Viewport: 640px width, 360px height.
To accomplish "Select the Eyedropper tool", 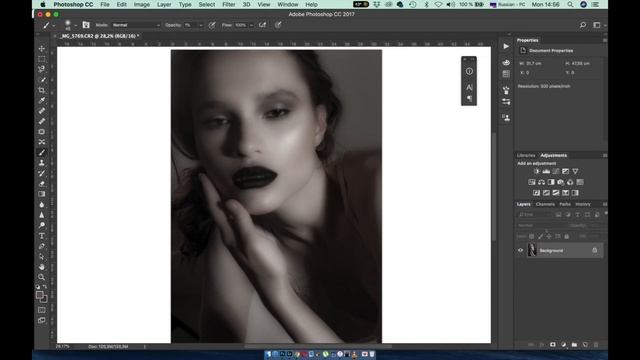I will coord(42,100).
